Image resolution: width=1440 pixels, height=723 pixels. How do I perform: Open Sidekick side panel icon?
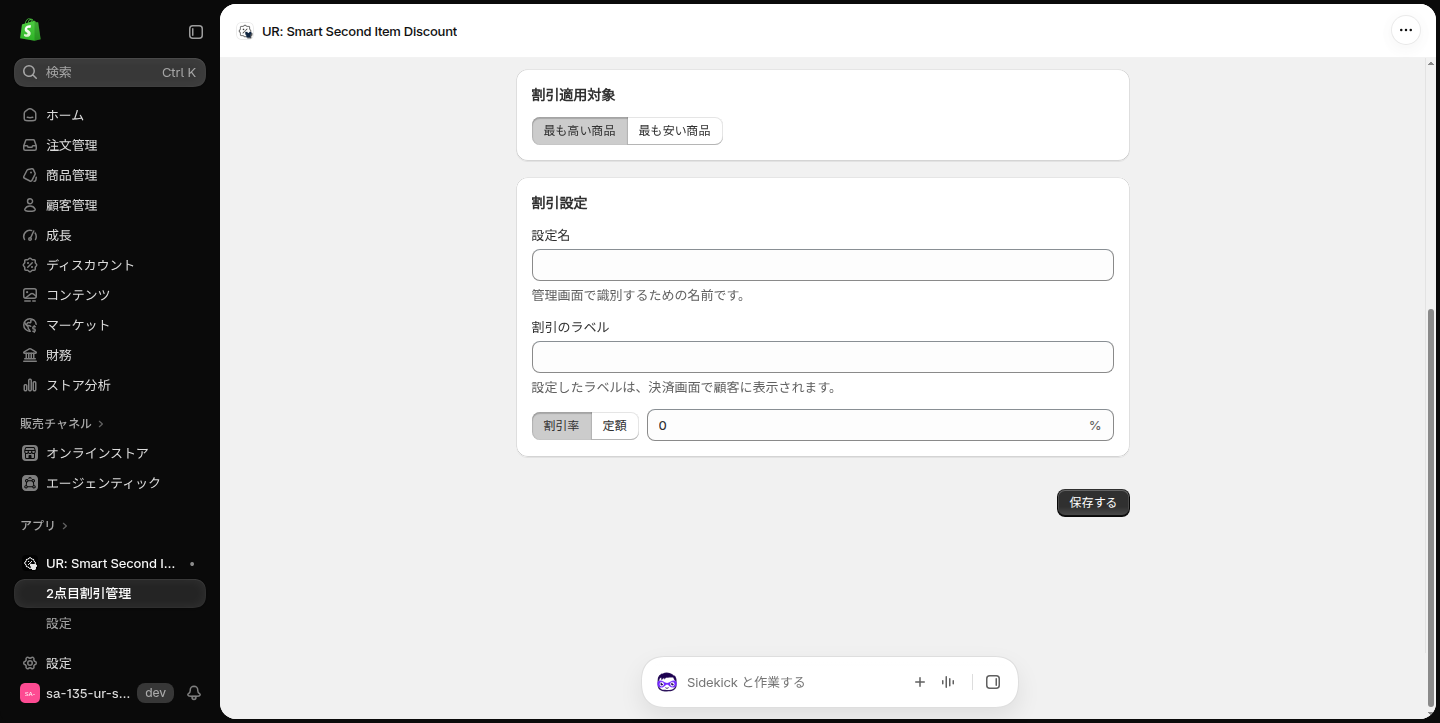[x=993, y=682]
